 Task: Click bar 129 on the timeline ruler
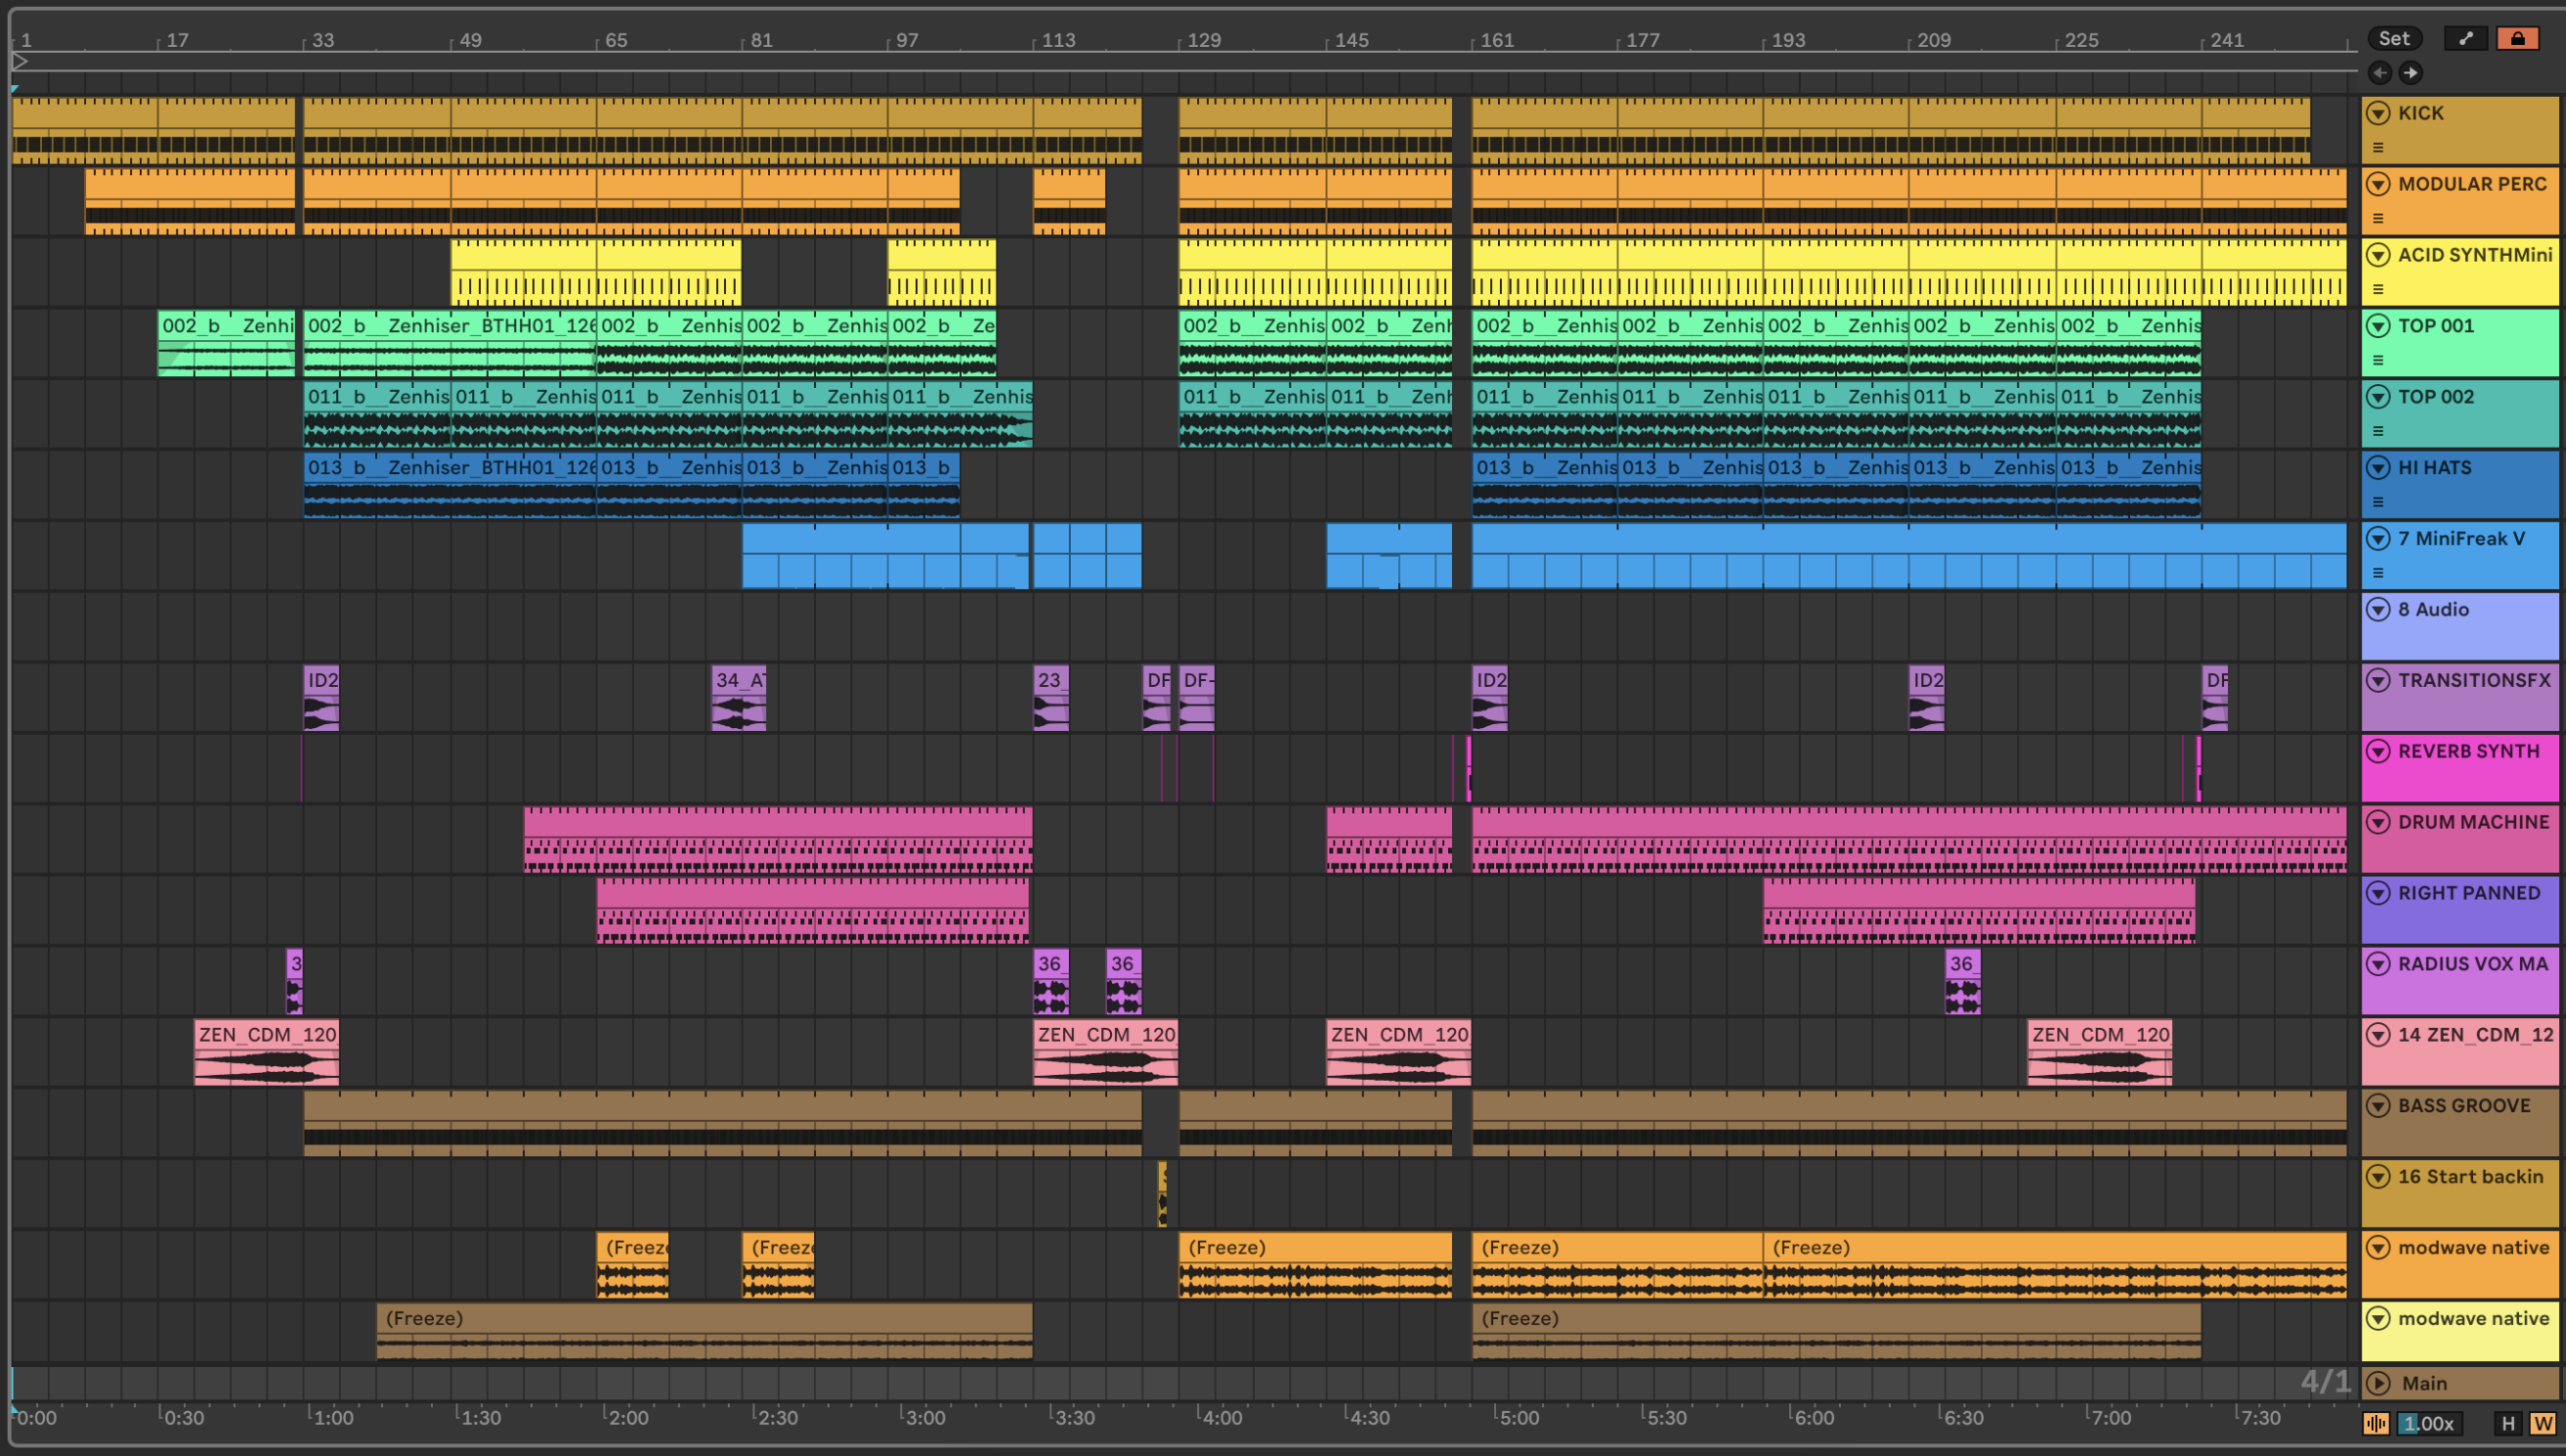click(x=1204, y=41)
